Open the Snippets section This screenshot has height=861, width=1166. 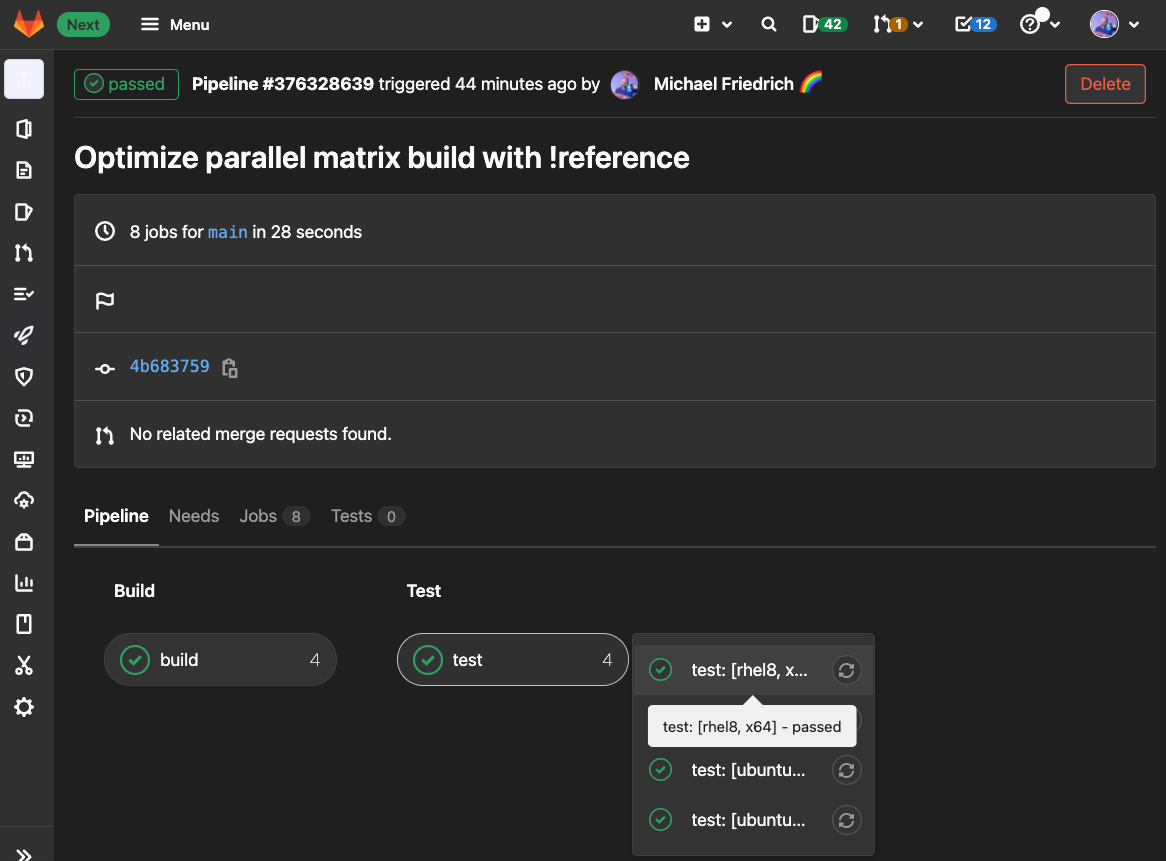point(25,665)
